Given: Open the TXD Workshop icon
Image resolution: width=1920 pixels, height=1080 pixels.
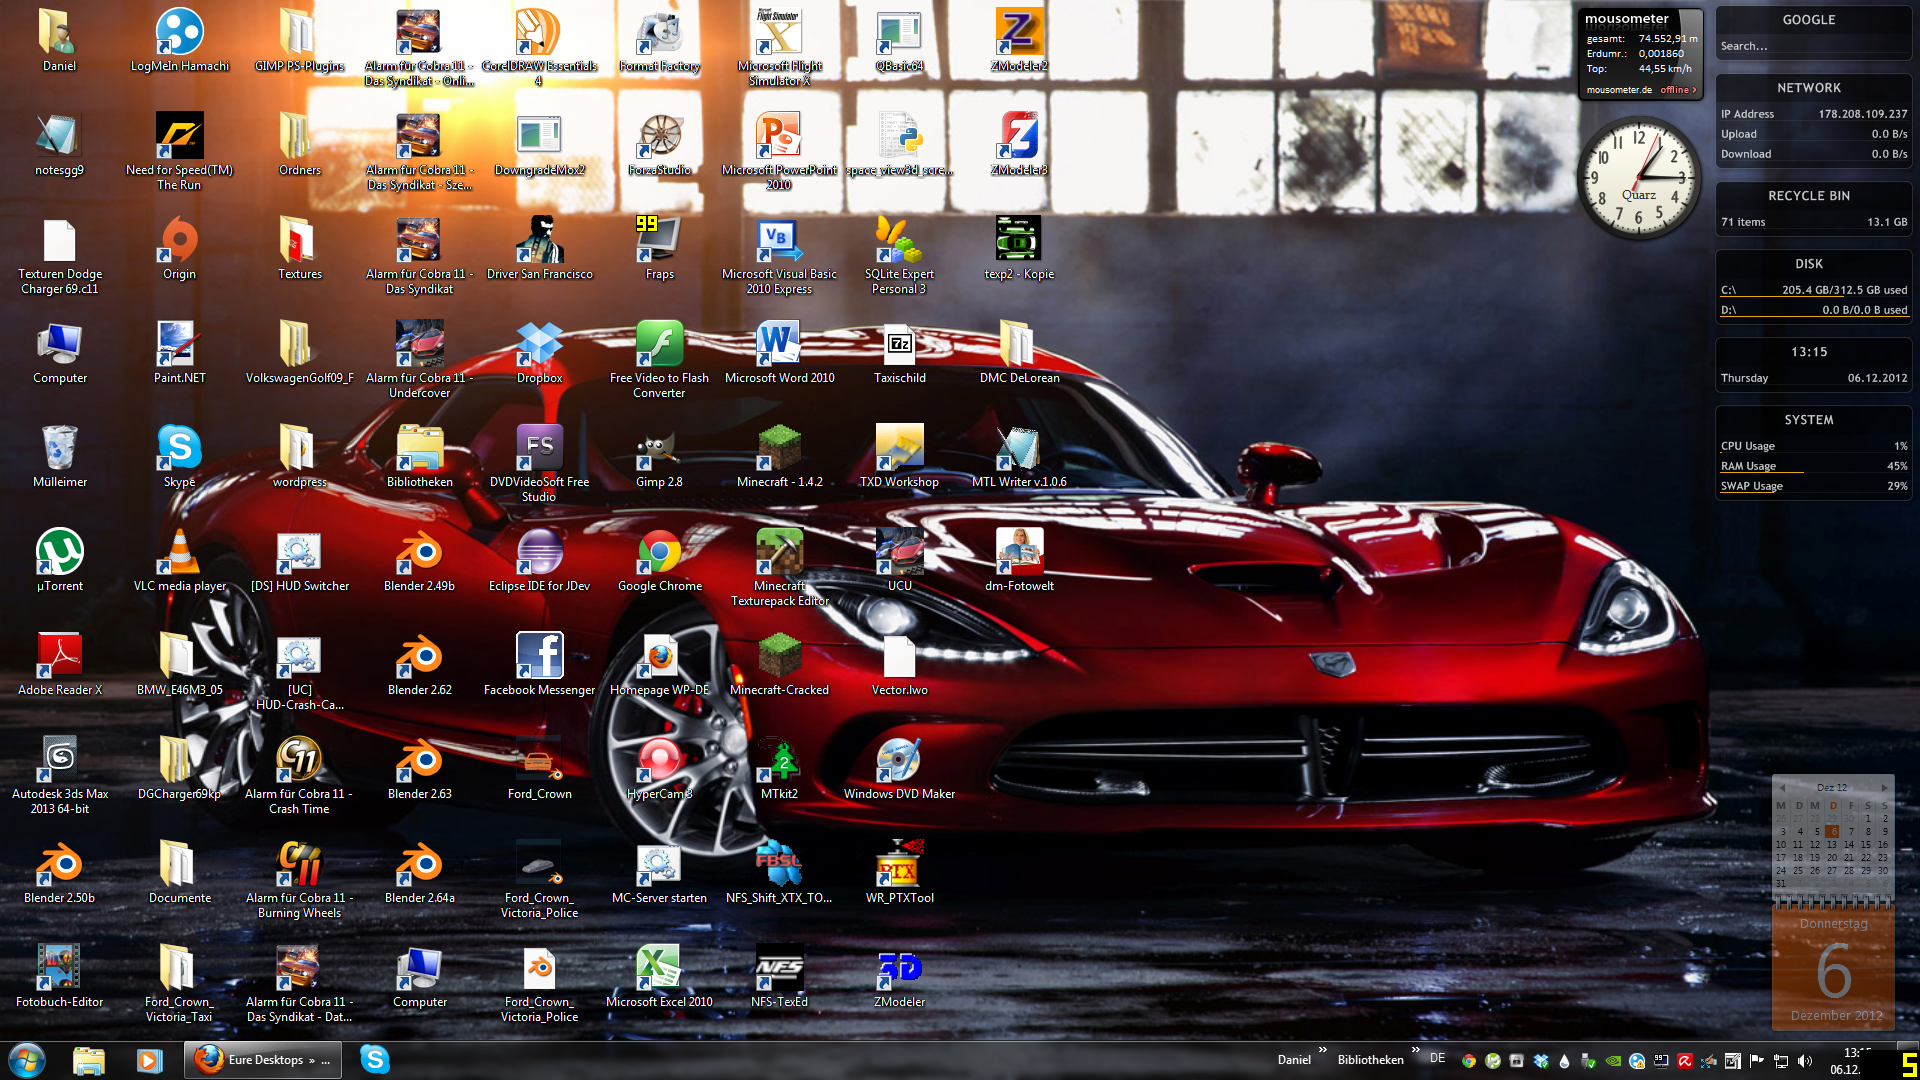Looking at the screenshot, I should tap(900, 456).
